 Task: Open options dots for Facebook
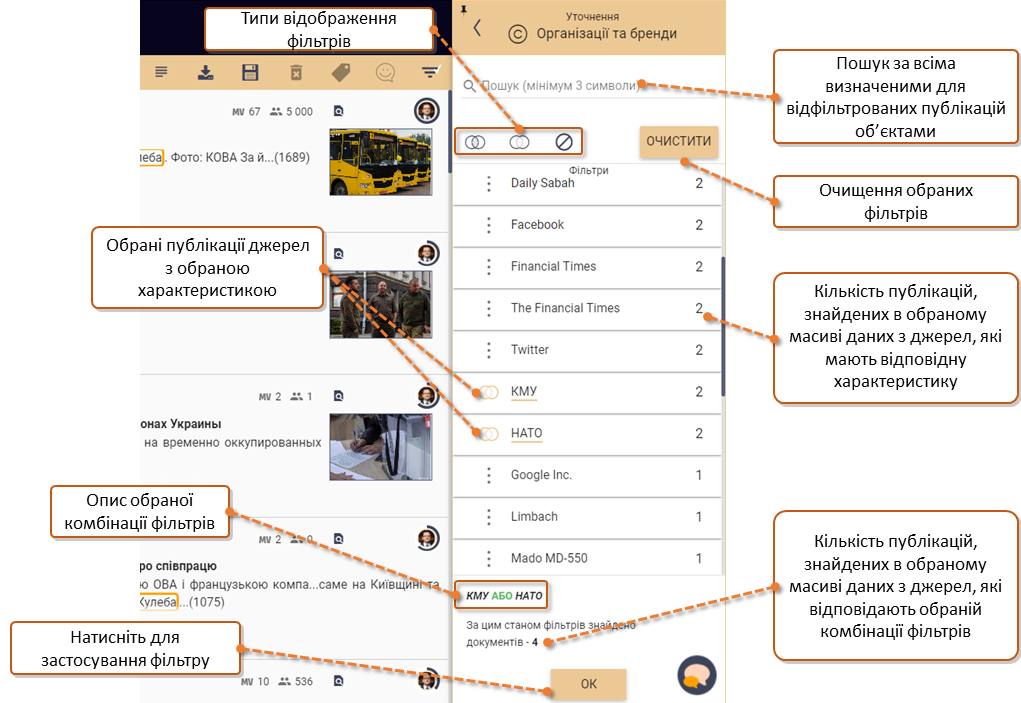pos(489,225)
